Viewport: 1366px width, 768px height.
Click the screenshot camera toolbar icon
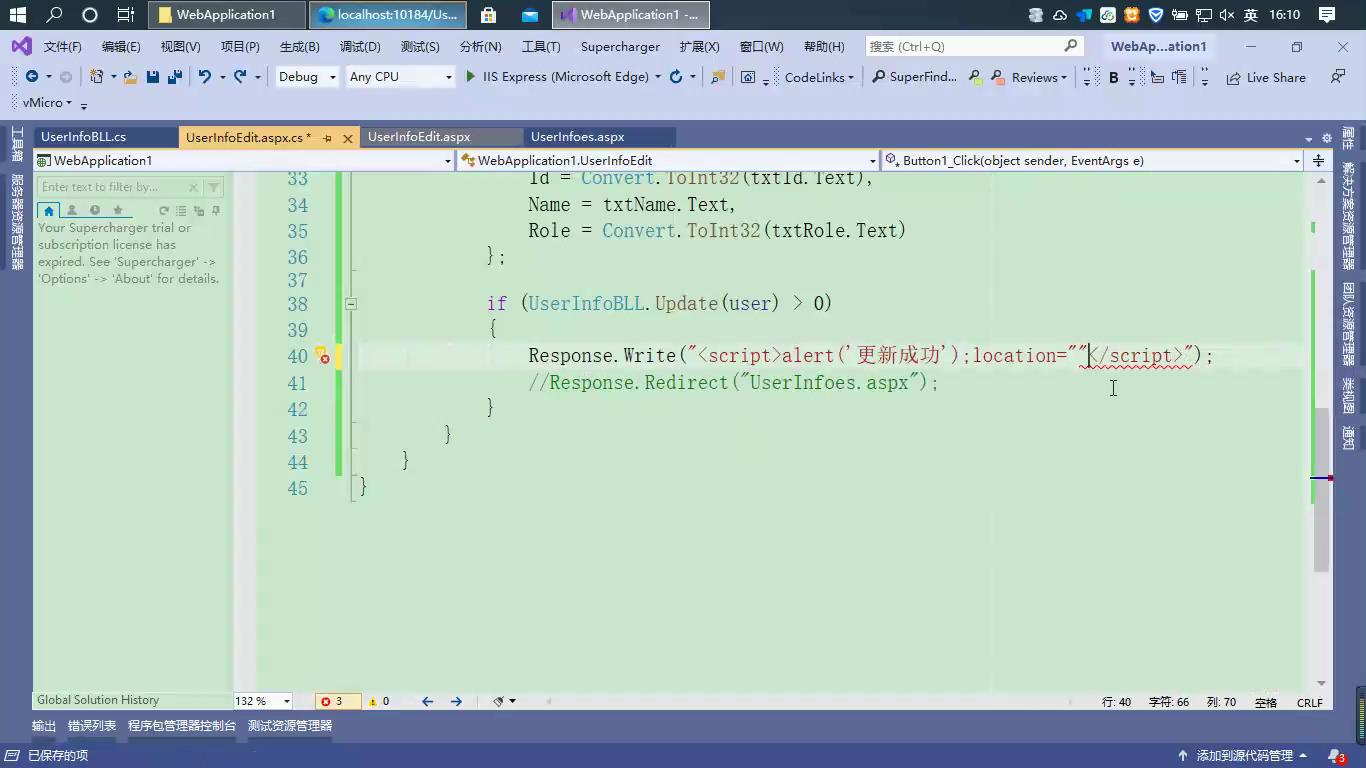tap(748, 77)
